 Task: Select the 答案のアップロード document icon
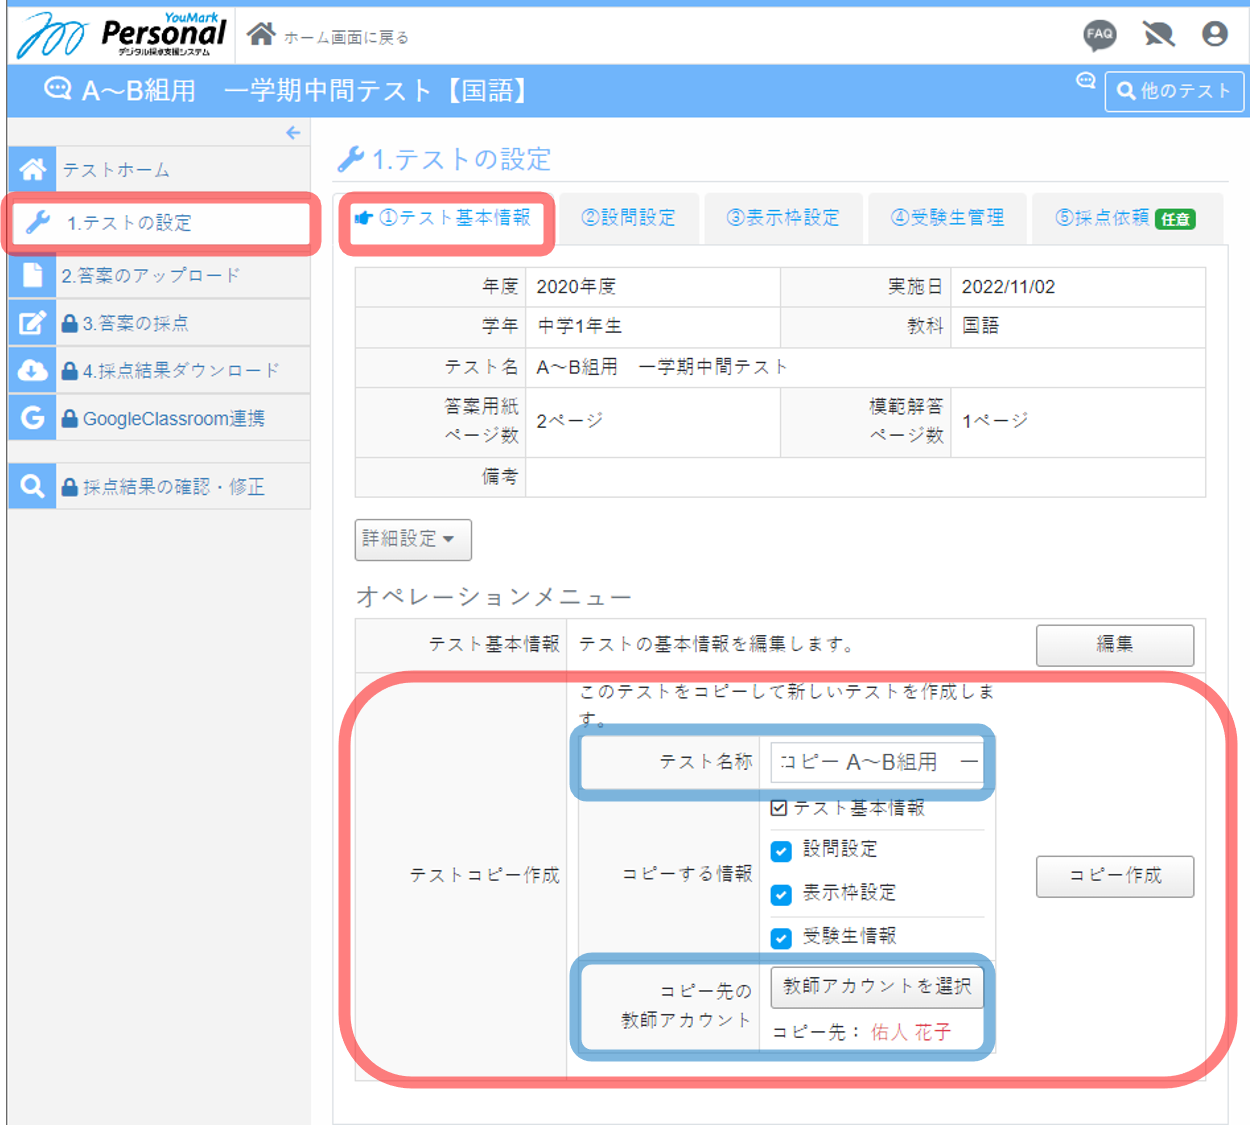pos(32,275)
